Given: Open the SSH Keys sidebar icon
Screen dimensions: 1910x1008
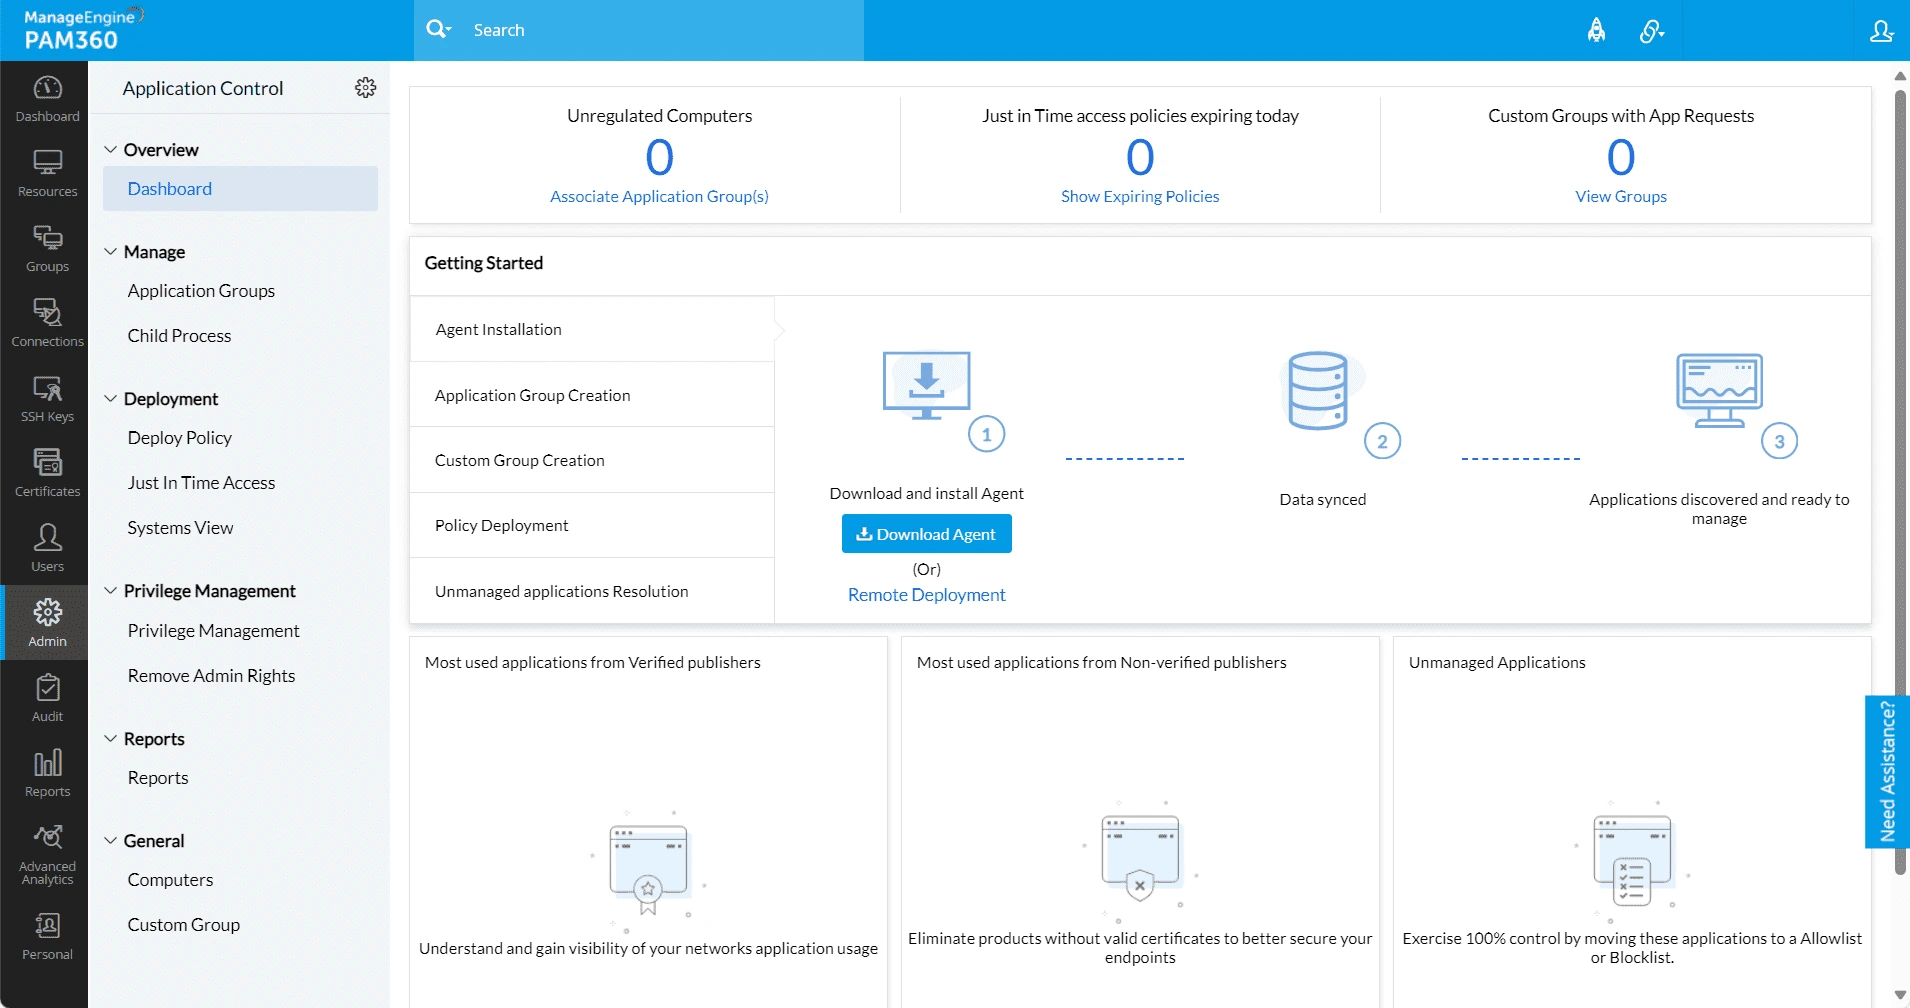Looking at the screenshot, I should 47,398.
